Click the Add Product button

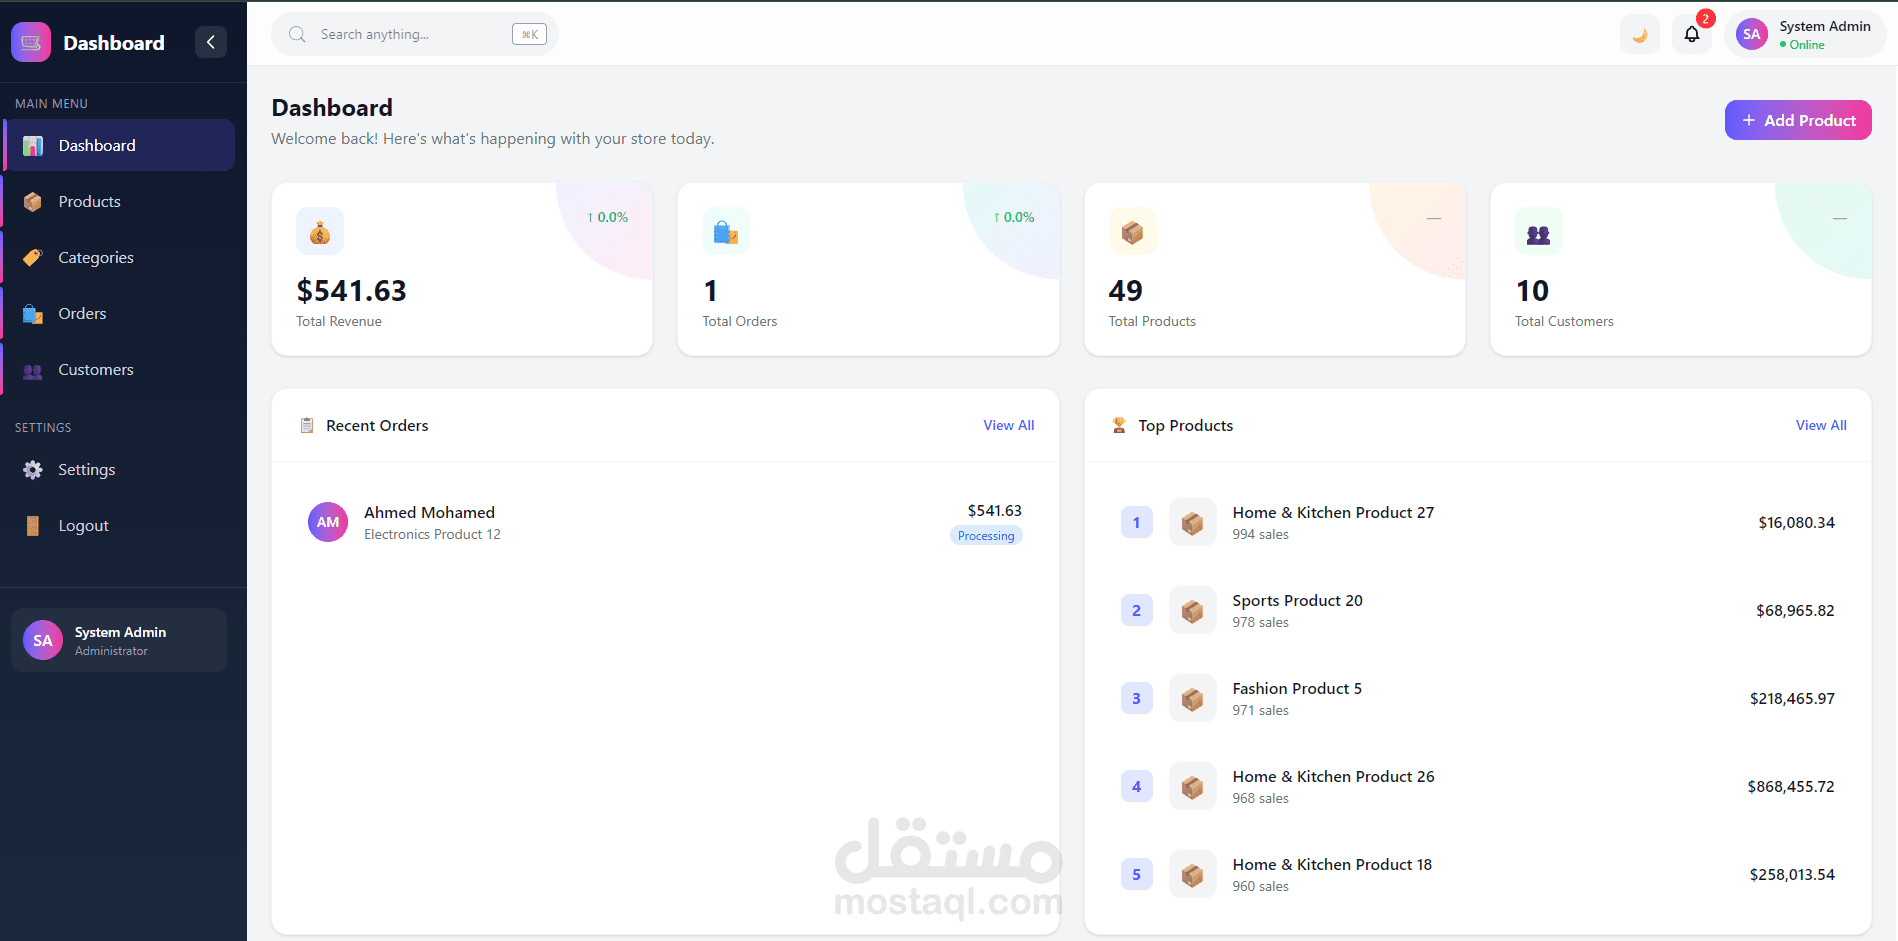coord(1798,120)
